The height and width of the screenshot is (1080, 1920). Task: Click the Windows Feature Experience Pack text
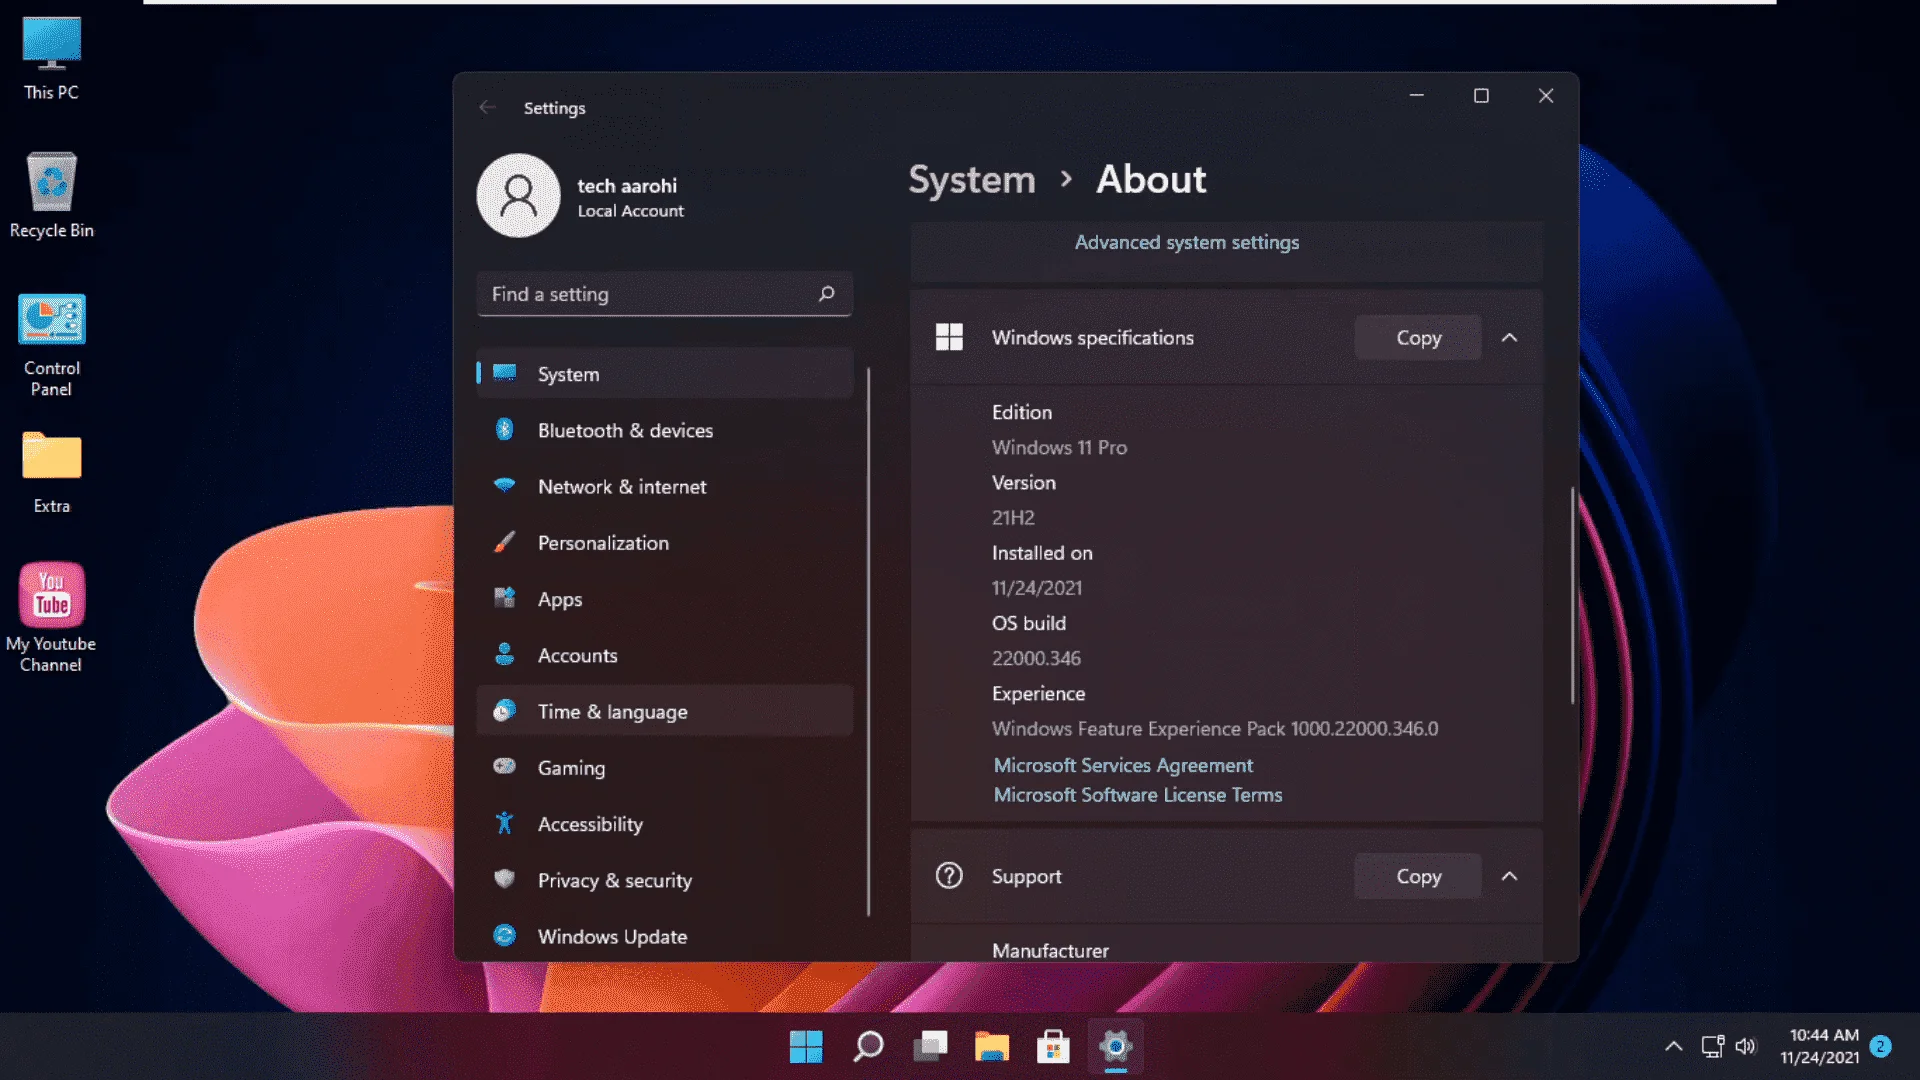pos(1215,729)
